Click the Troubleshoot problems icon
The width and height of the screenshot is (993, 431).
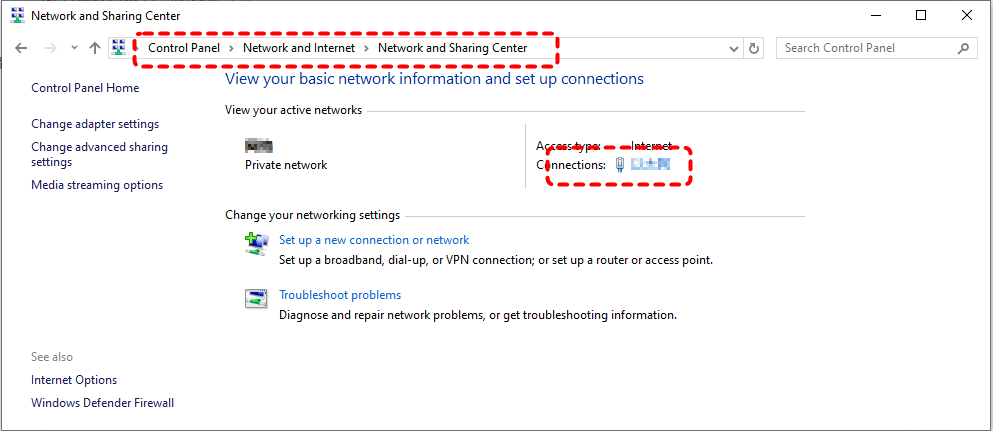(256, 297)
